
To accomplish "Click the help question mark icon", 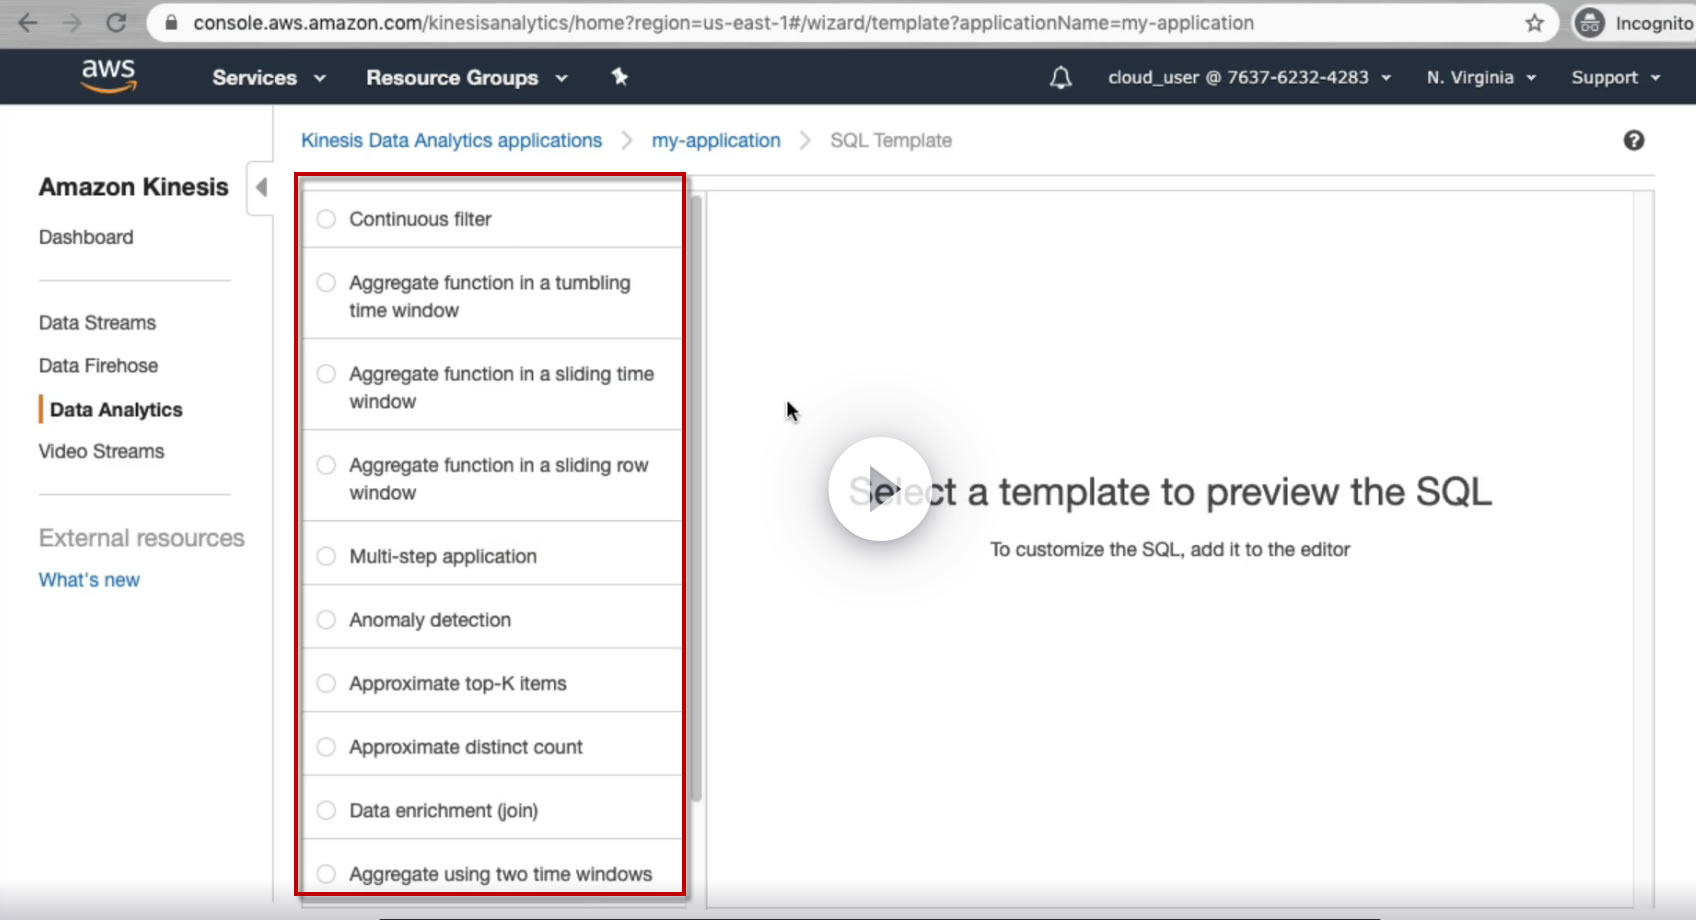I will (1634, 141).
